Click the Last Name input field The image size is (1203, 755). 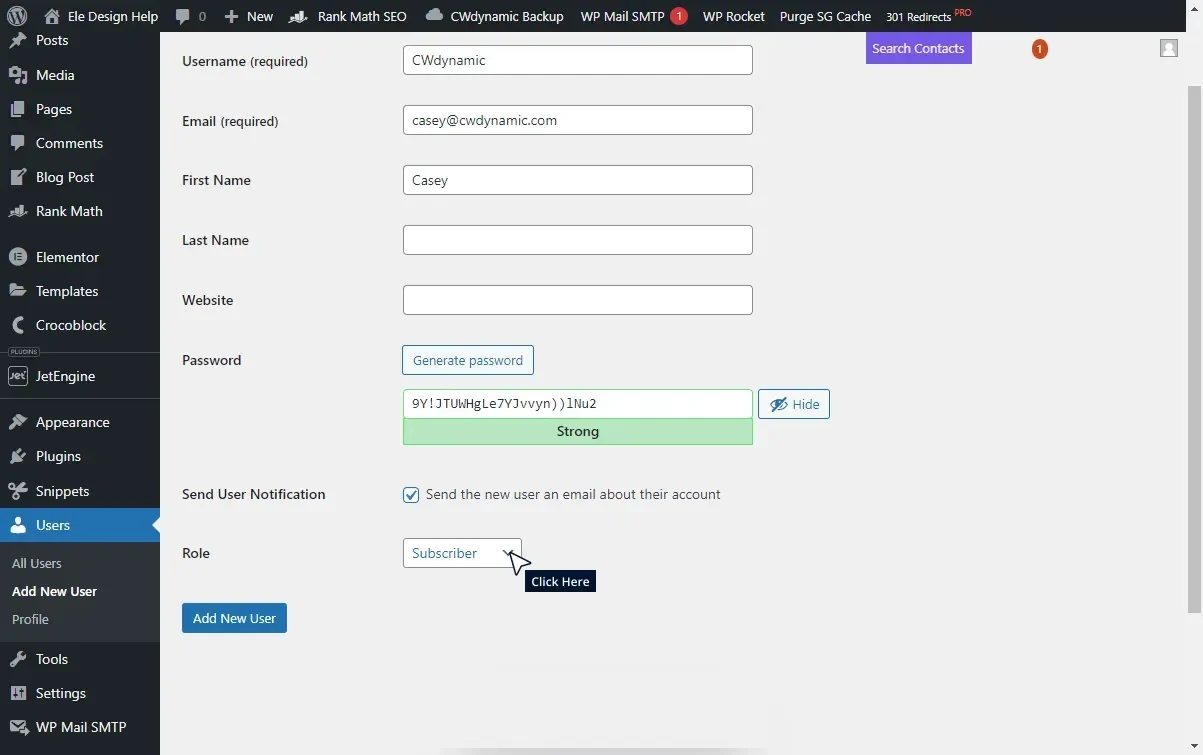tap(577, 240)
